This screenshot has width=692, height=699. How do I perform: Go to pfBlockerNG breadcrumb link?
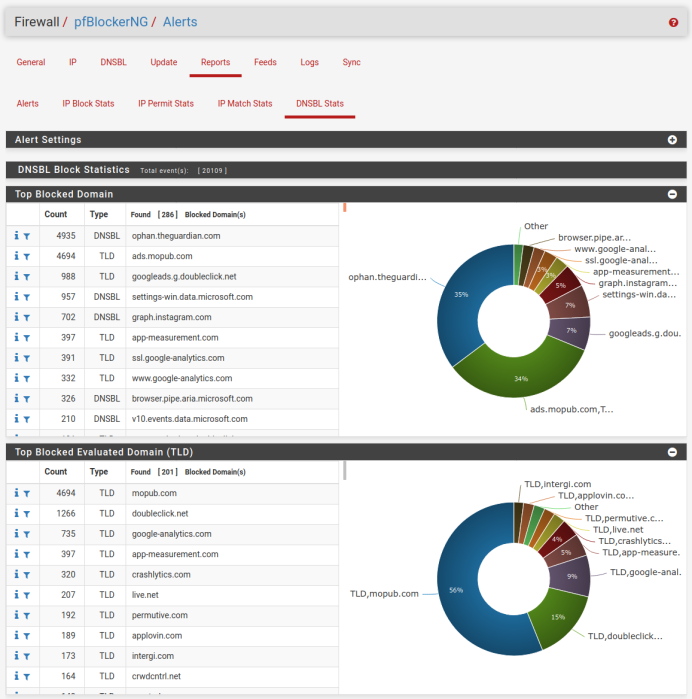pos(110,22)
